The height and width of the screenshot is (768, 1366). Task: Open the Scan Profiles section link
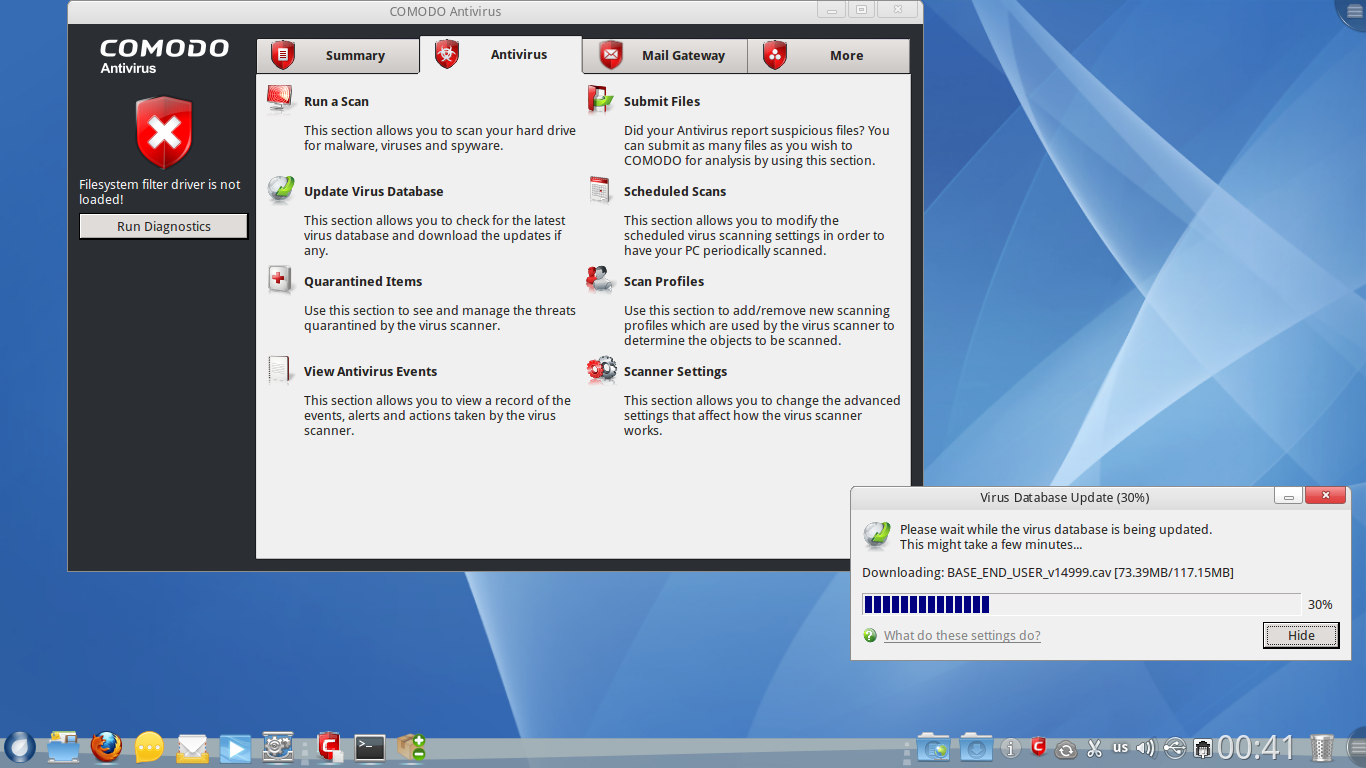[664, 281]
